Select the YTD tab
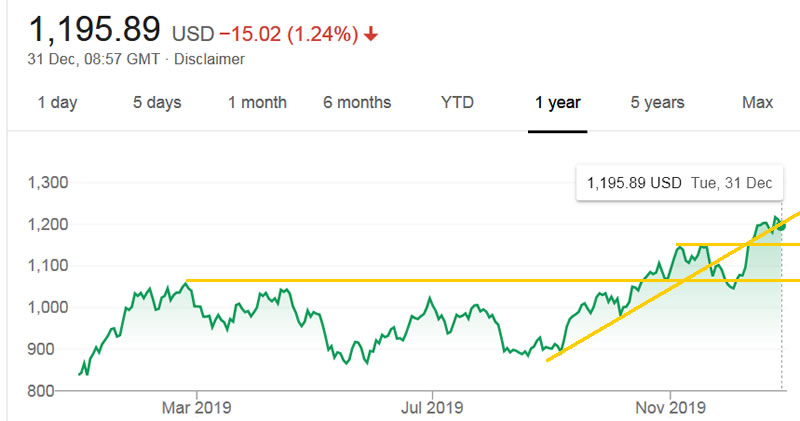 click(x=457, y=102)
